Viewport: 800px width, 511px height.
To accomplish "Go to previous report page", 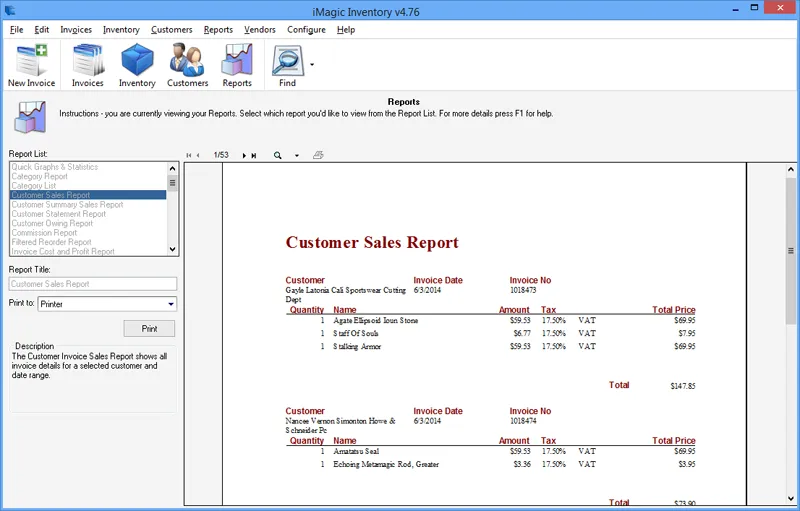I will [198, 156].
